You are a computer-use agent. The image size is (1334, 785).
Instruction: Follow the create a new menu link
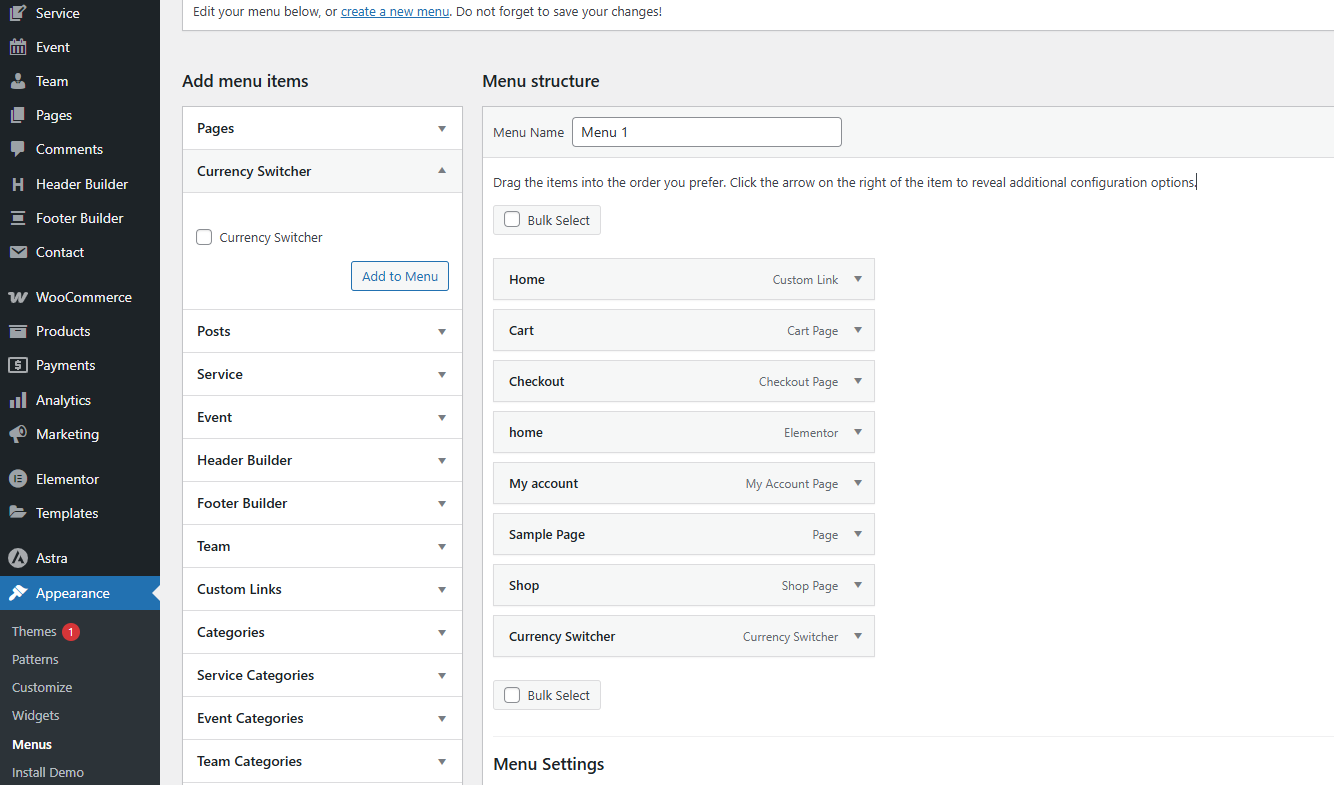coord(394,12)
